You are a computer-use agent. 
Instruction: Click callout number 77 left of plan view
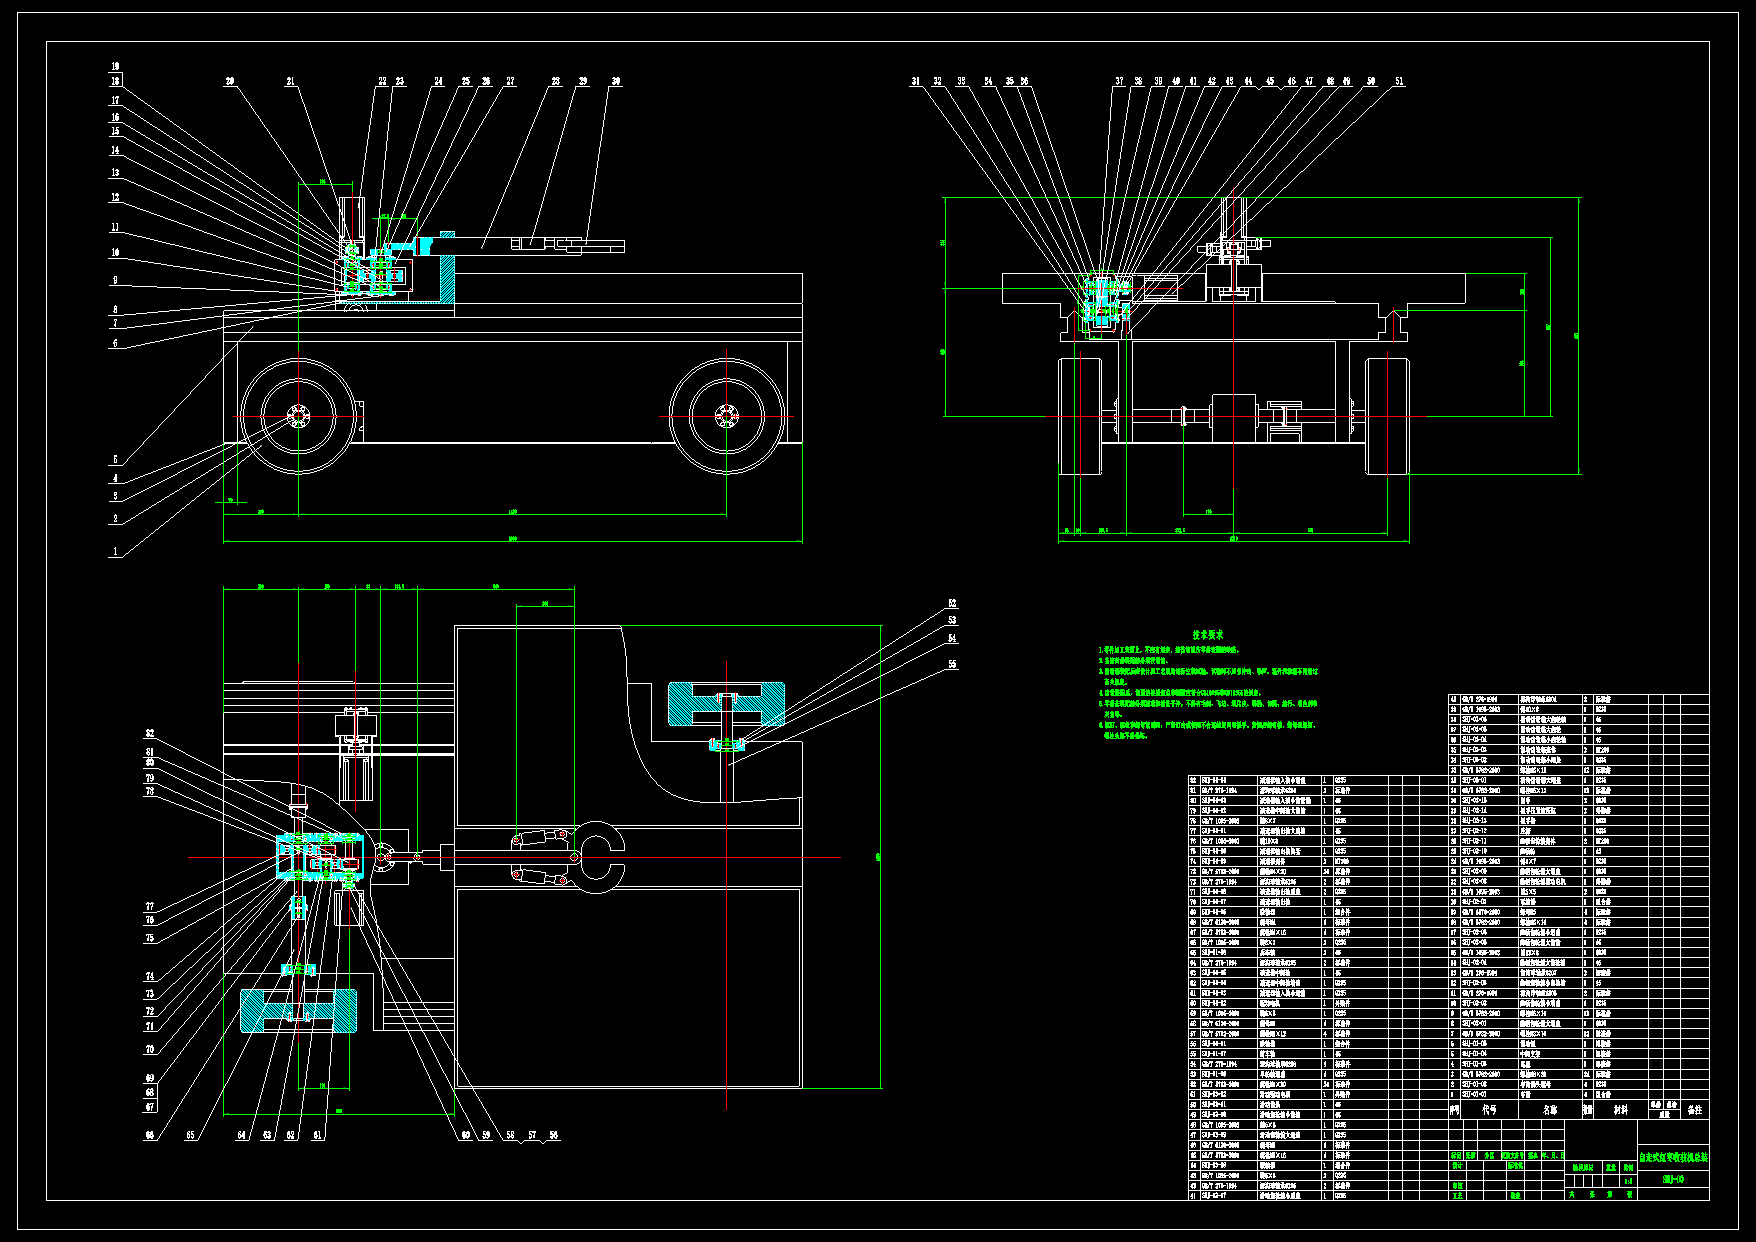[150, 907]
